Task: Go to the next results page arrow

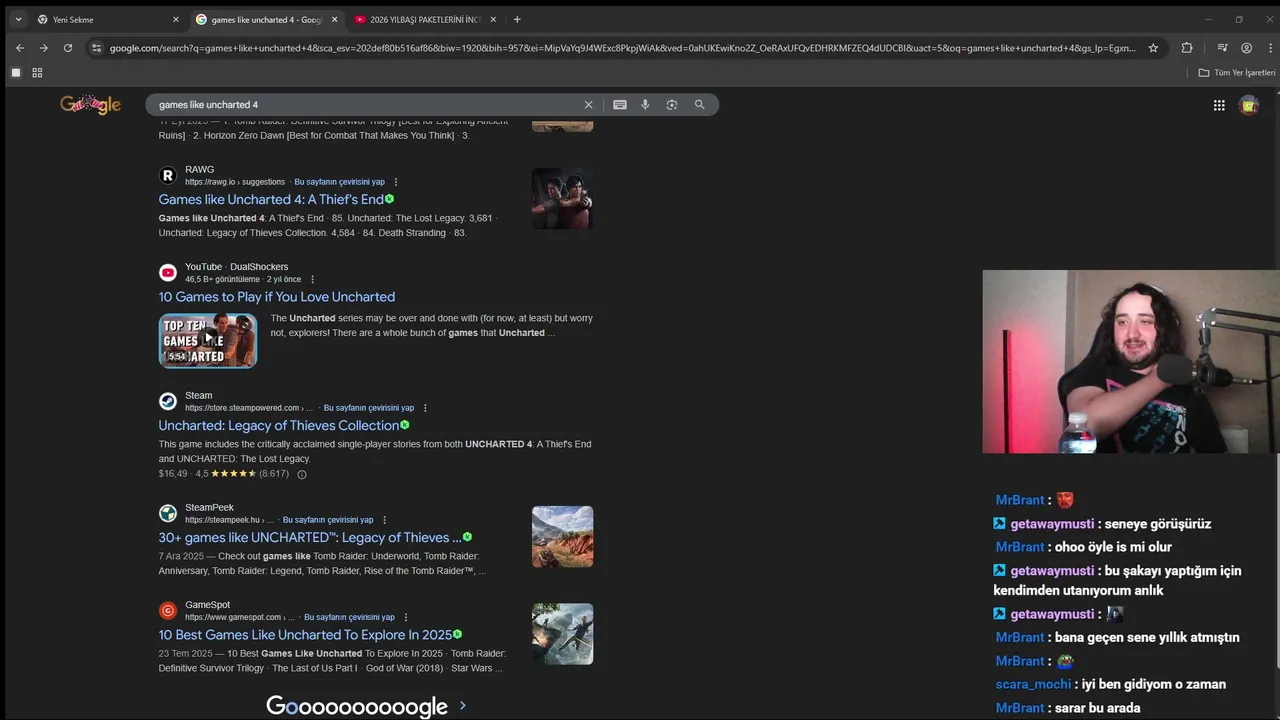Action: (x=462, y=706)
